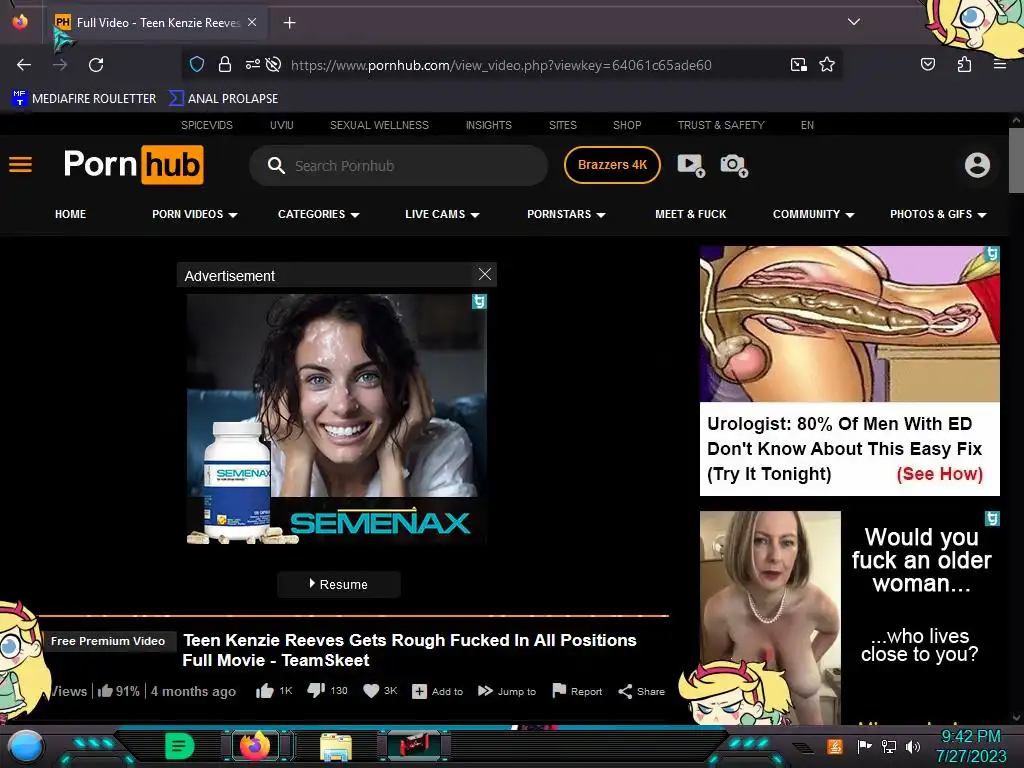The width and height of the screenshot is (1024, 768).
Task: Click the site logo
Action: coord(133,165)
